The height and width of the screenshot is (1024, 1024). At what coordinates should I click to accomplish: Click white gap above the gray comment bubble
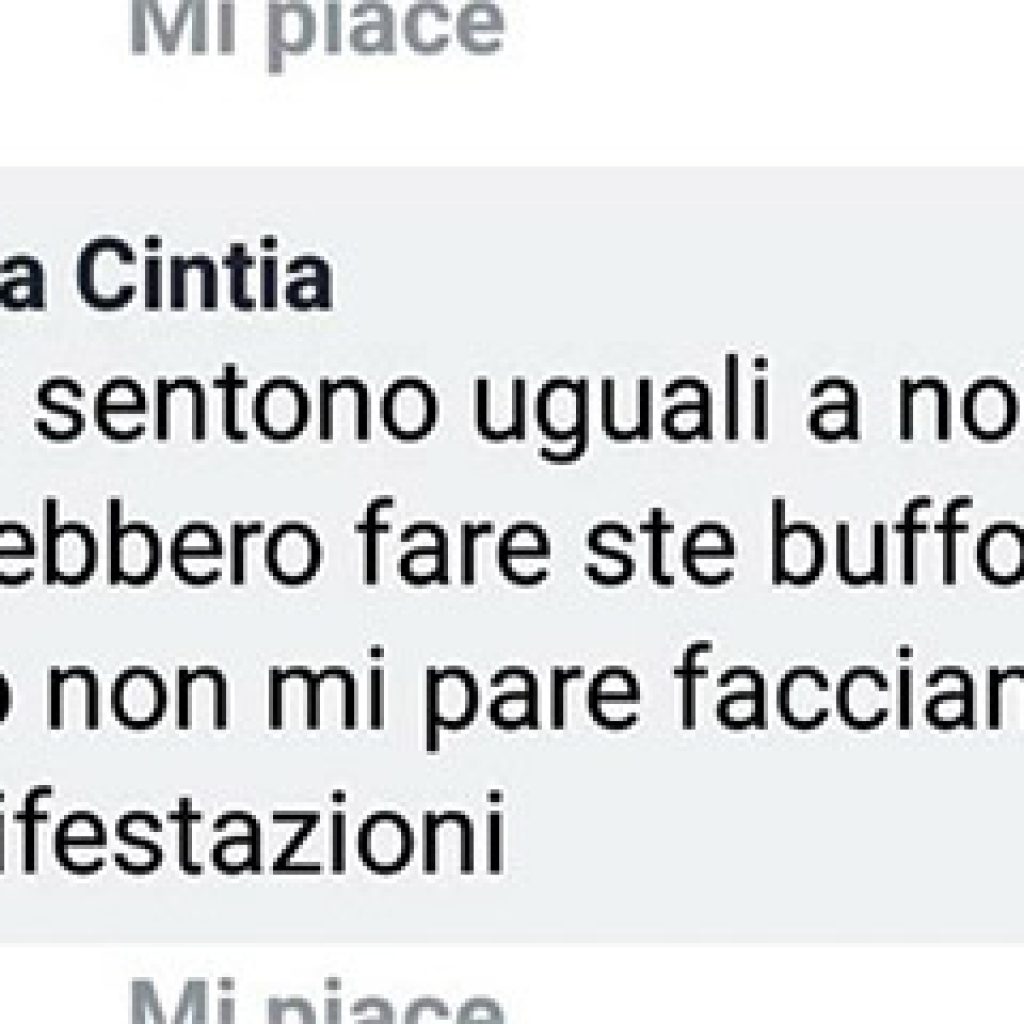pyautogui.click(x=512, y=121)
